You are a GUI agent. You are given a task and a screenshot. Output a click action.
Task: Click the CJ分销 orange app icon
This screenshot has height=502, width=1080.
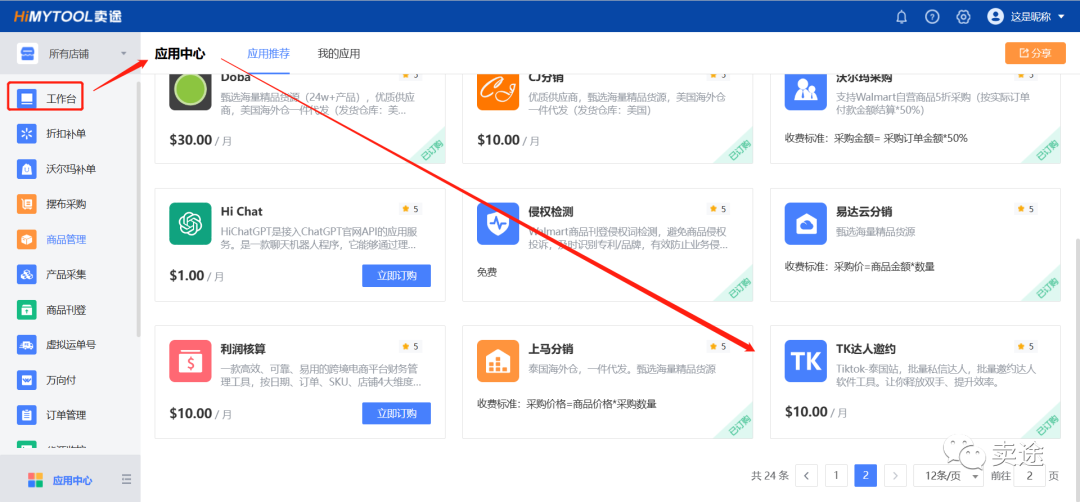pyautogui.click(x=497, y=91)
